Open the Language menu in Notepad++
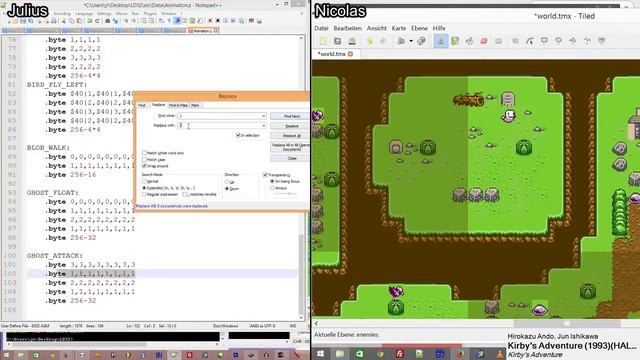Image resolution: width=640 pixels, height=360 pixels. click(84, 13)
